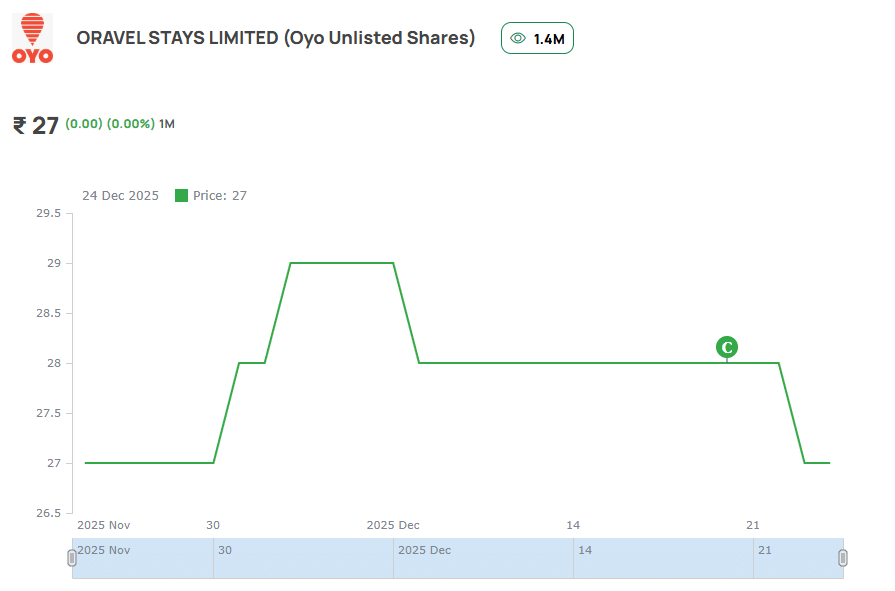Click the Price: 27 legend text
Image resolution: width=895 pixels, height=591 pixels.
click(x=220, y=196)
